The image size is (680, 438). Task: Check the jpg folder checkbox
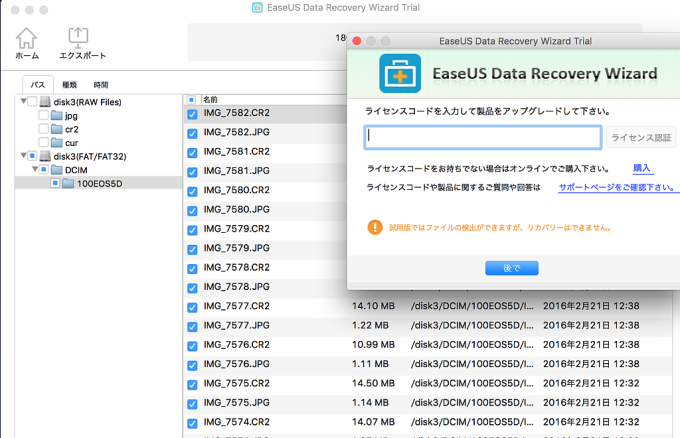click(43, 116)
